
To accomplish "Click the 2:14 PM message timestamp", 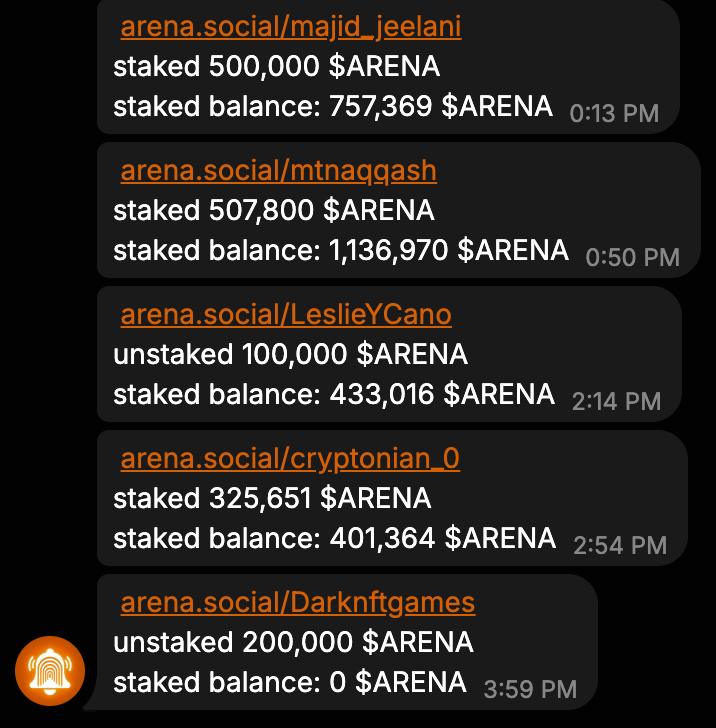I will tap(616, 401).
